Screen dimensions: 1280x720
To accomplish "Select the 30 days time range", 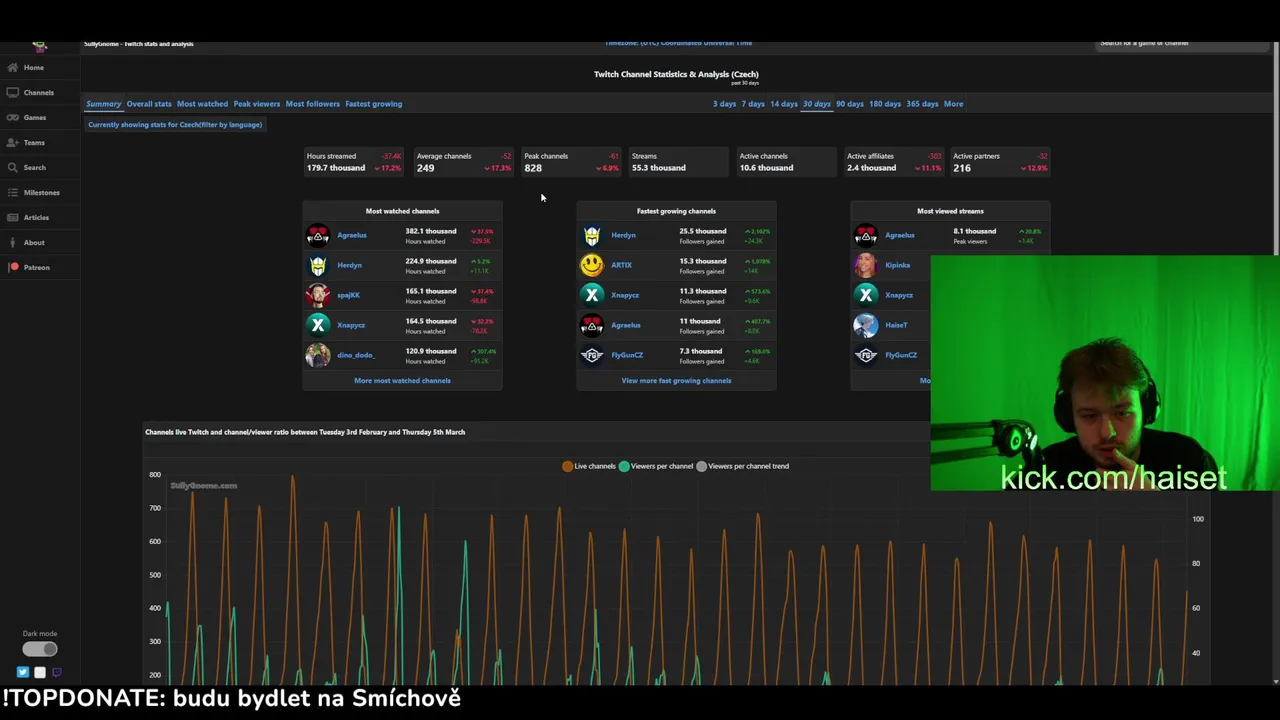I will [817, 104].
